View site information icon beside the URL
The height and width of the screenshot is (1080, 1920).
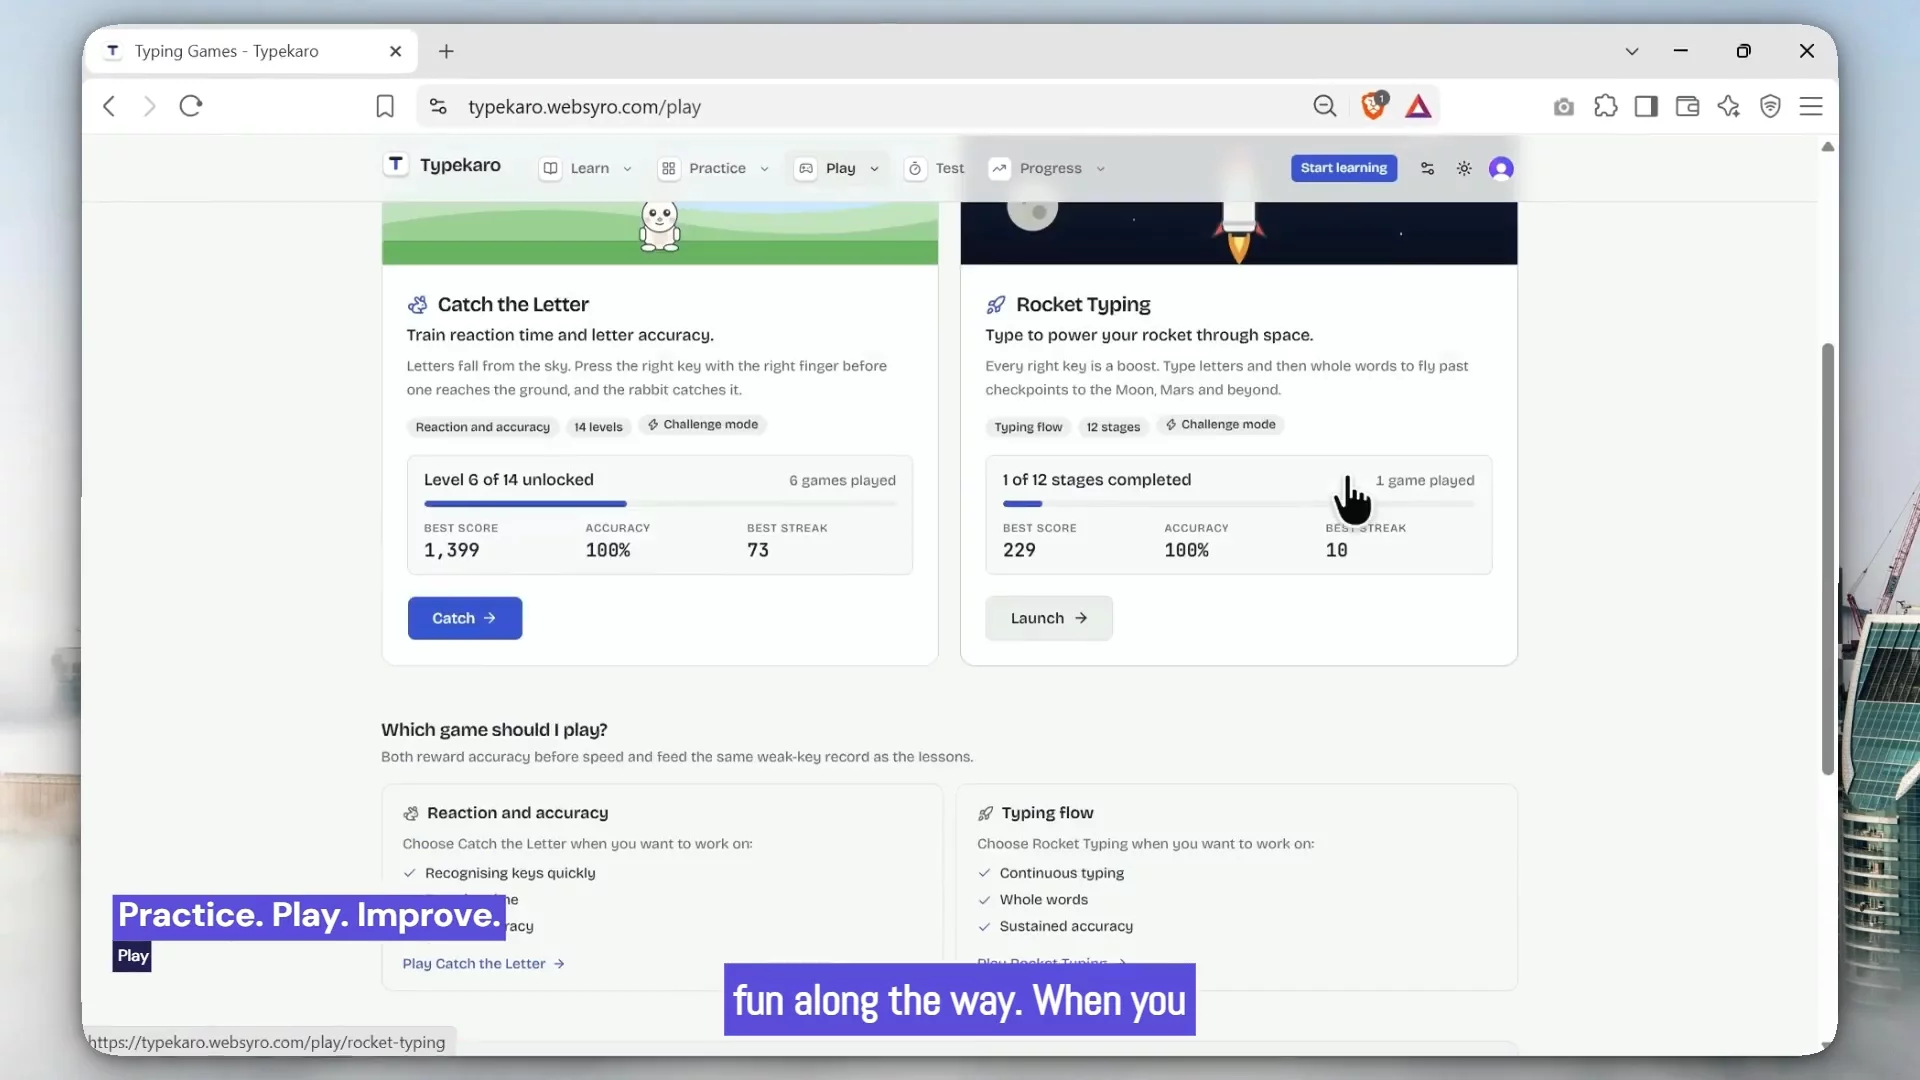click(438, 106)
